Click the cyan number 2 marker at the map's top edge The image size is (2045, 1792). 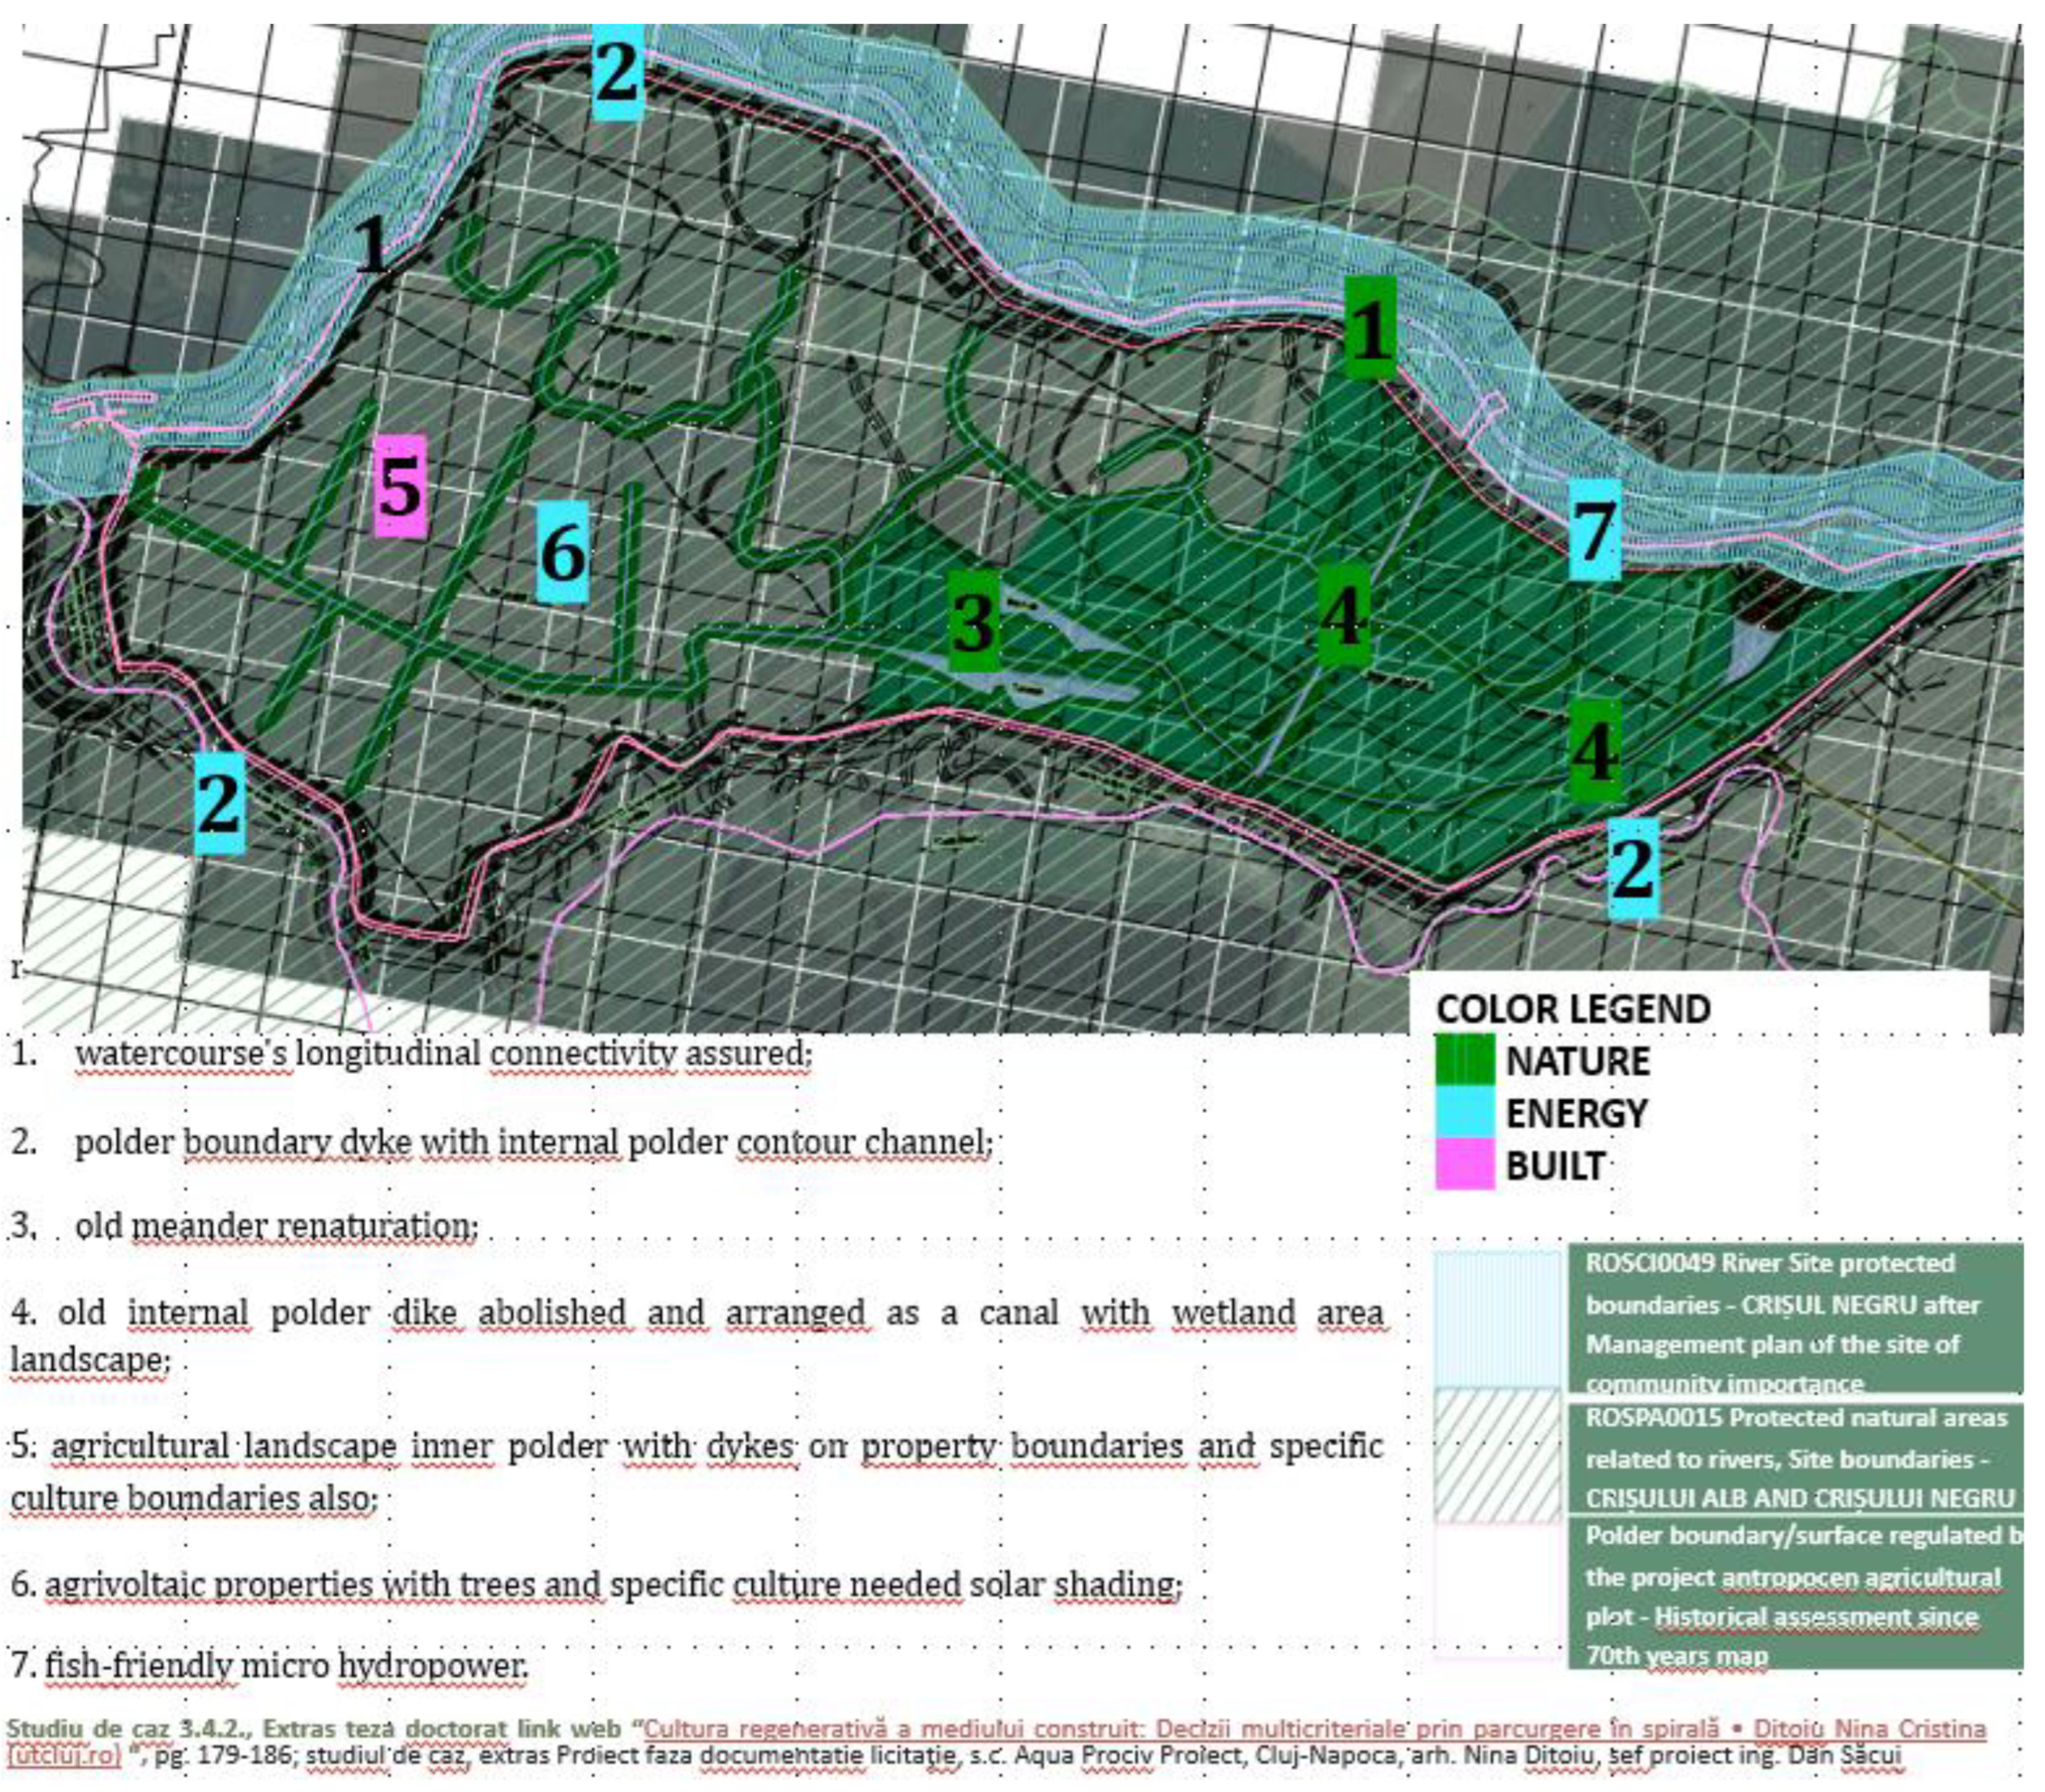[x=617, y=72]
